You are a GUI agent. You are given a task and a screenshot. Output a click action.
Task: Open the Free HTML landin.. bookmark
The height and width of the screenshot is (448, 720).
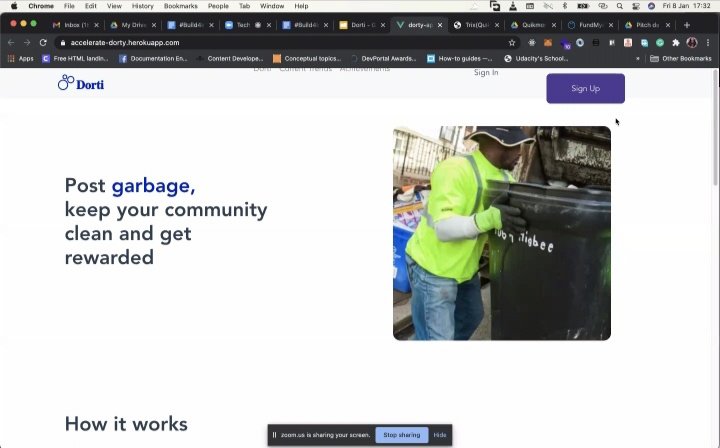pyautogui.click(x=76, y=59)
